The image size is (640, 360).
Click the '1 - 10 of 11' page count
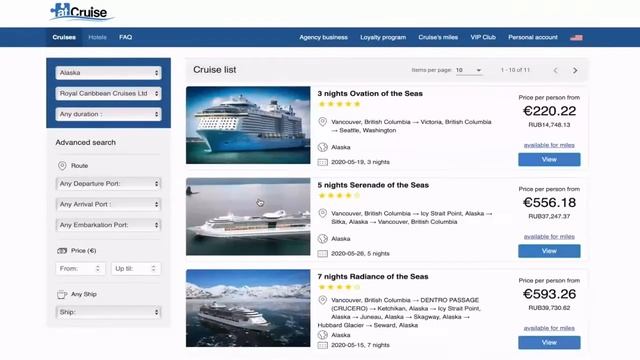point(515,70)
